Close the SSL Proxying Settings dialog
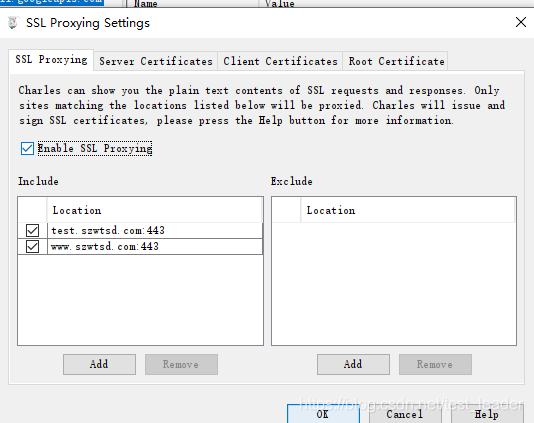534x423 pixels. tap(521, 22)
